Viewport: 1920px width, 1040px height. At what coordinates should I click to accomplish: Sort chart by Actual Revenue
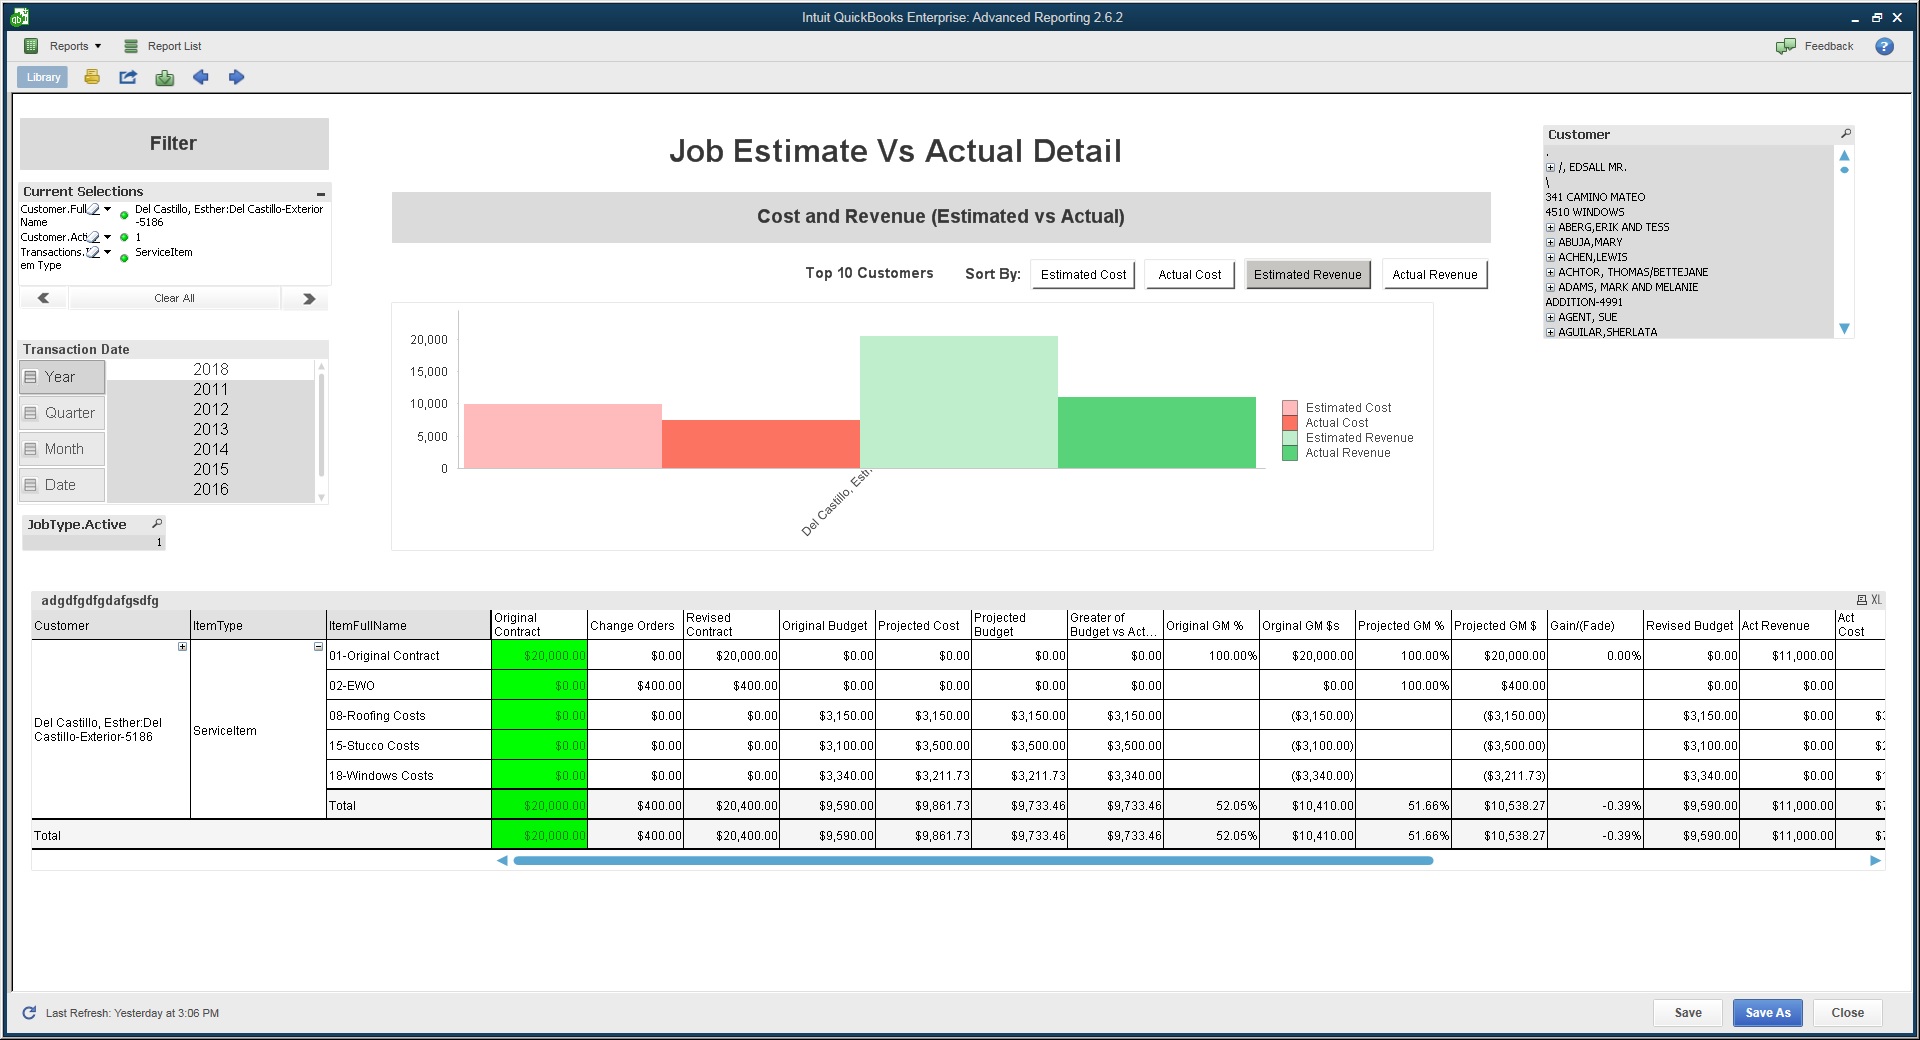[1435, 275]
